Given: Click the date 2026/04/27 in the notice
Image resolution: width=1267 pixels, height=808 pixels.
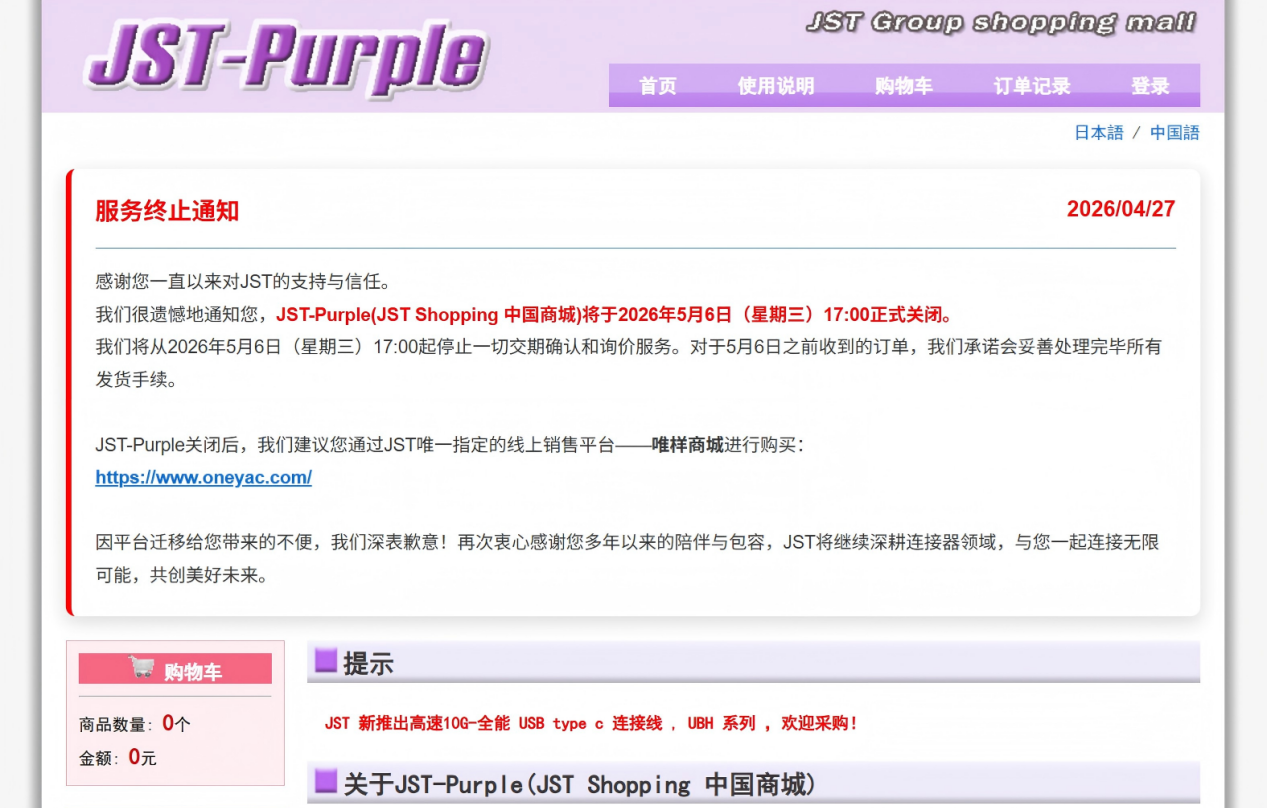Looking at the screenshot, I should [1121, 209].
